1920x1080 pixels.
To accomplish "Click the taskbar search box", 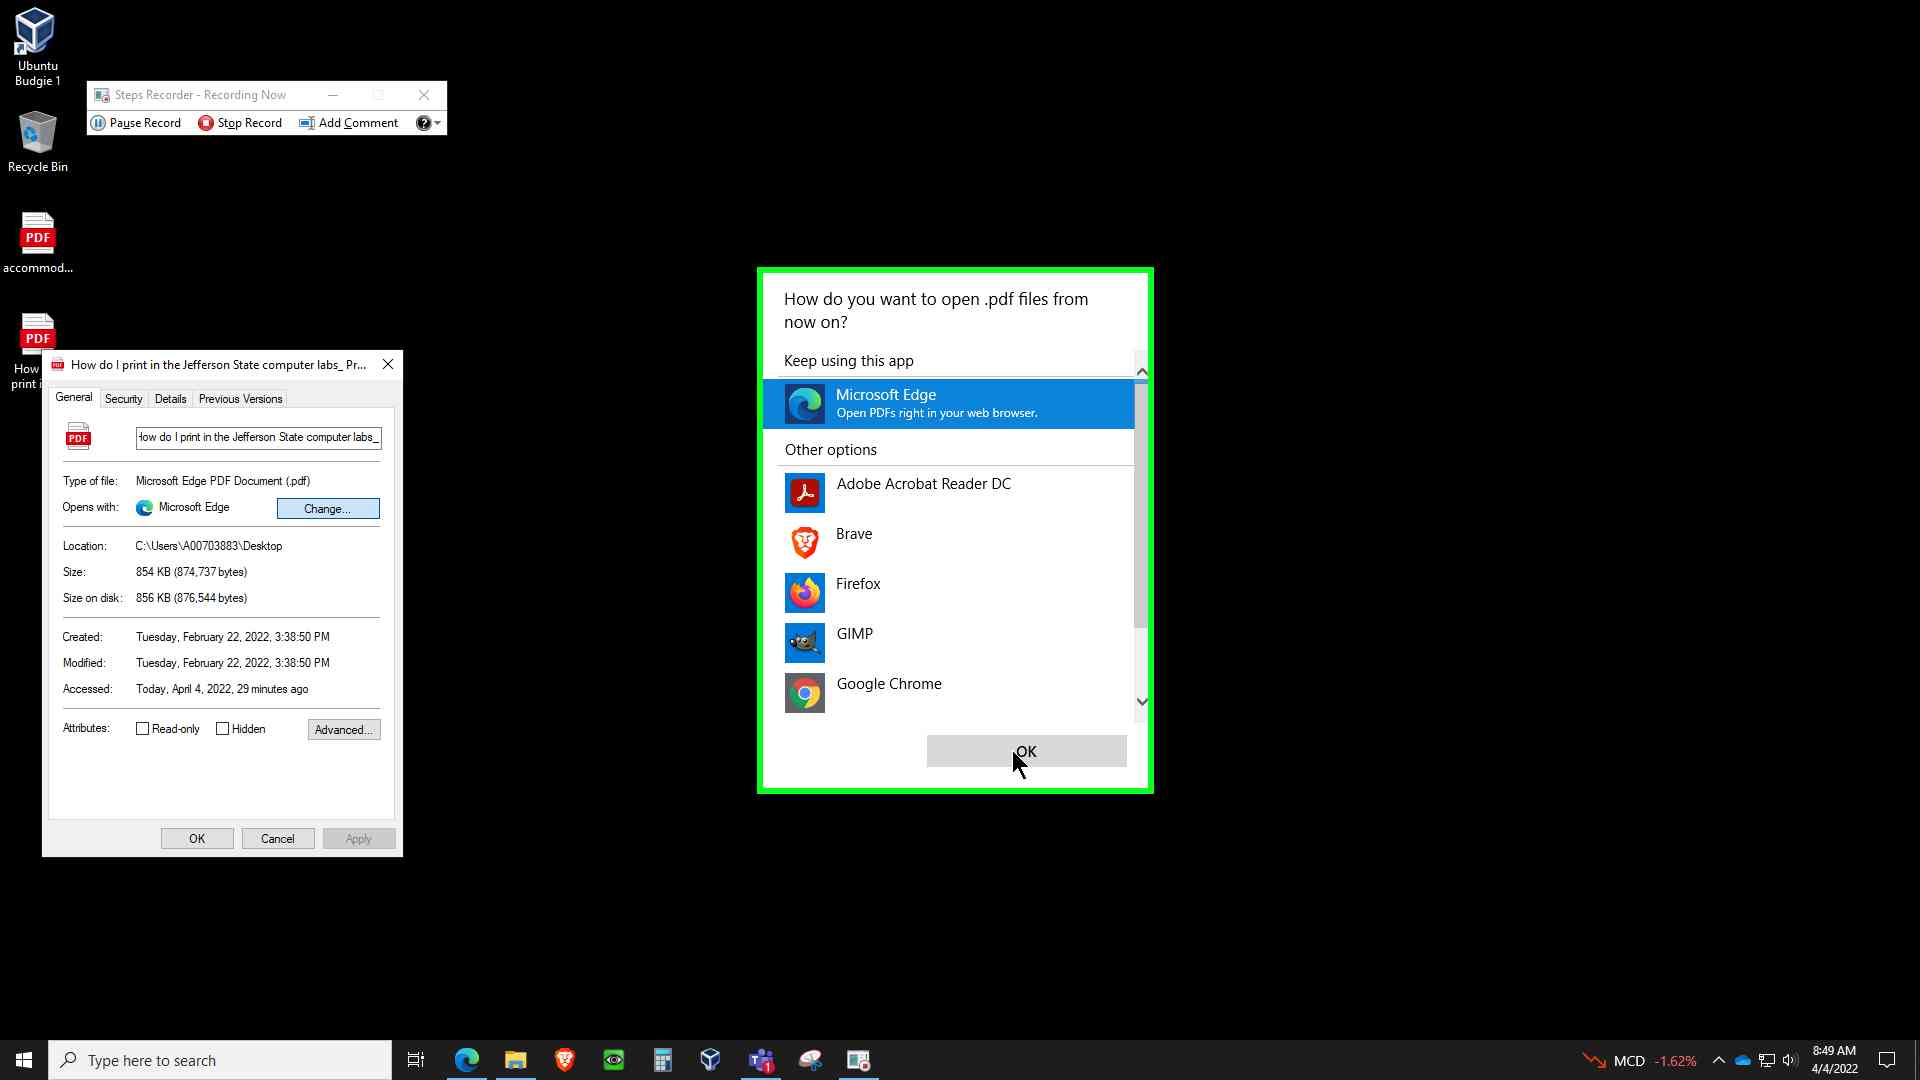I will 220,1060.
